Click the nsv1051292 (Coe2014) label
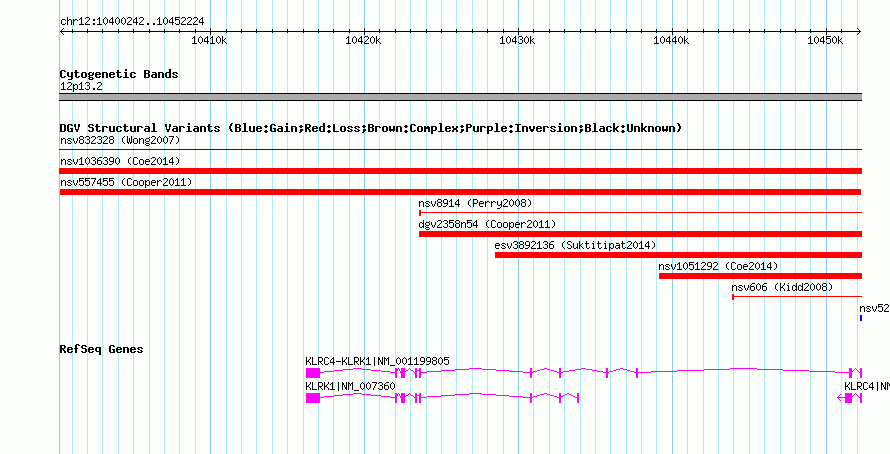Screen dimensions: 890x454 tap(718, 266)
